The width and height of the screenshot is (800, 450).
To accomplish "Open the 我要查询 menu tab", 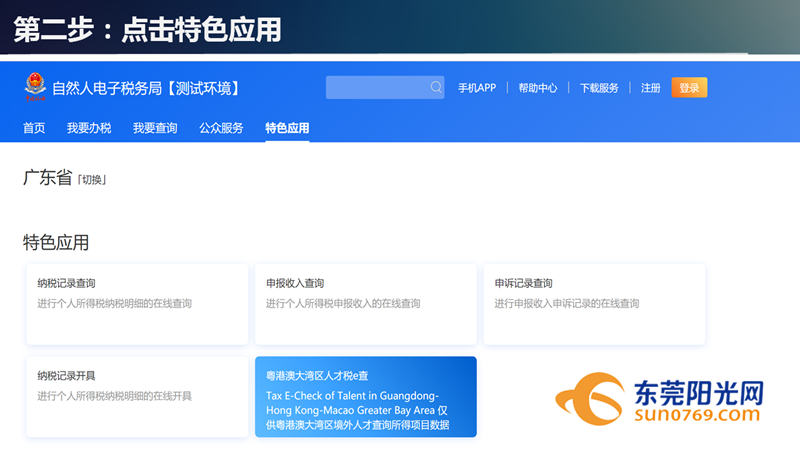I will 155,128.
